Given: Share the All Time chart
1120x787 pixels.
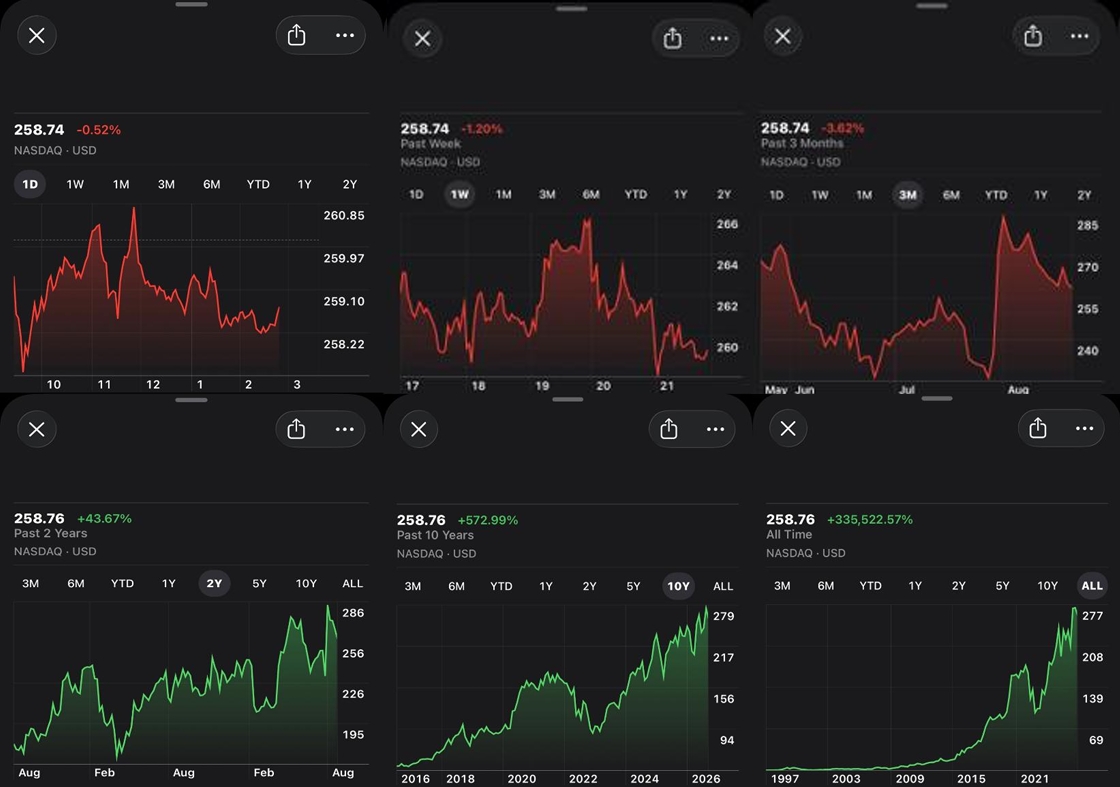Looking at the screenshot, I should (x=1038, y=428).
